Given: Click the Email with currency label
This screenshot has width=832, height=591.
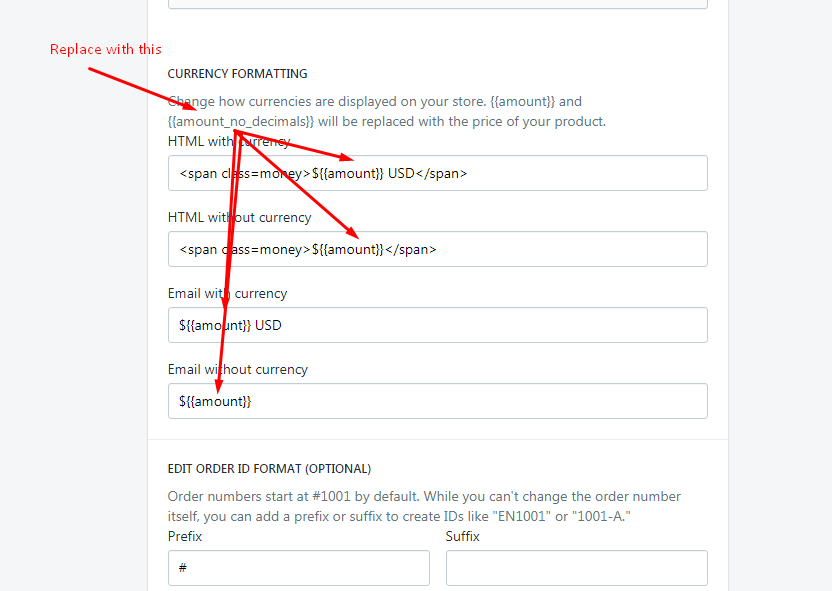Looking at the screenshot, I should (227, 293).
